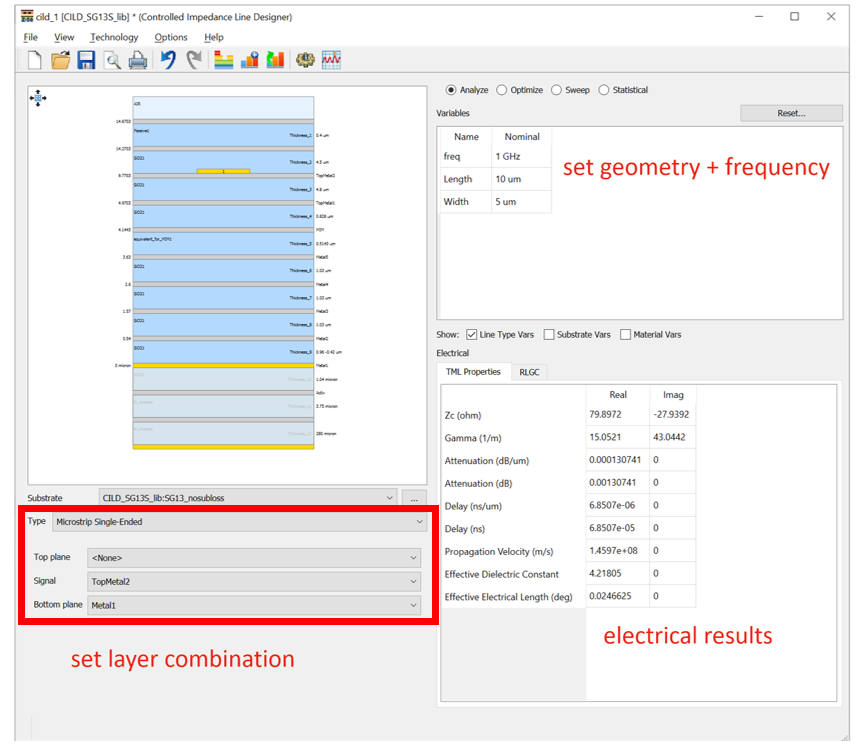
Task: Open the Substrate dropdown
Action: [x=248, y=498]
